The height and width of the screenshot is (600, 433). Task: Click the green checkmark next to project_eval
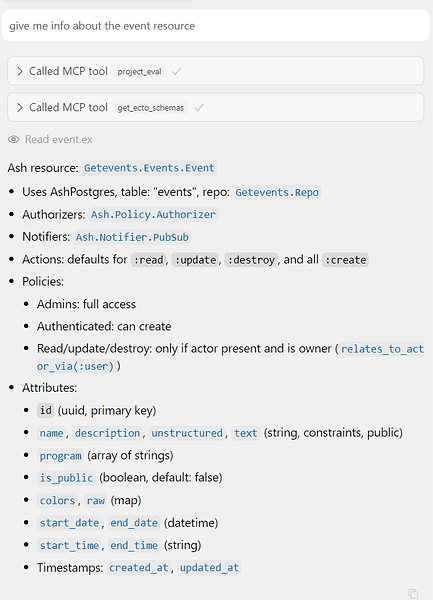[176, 71]
